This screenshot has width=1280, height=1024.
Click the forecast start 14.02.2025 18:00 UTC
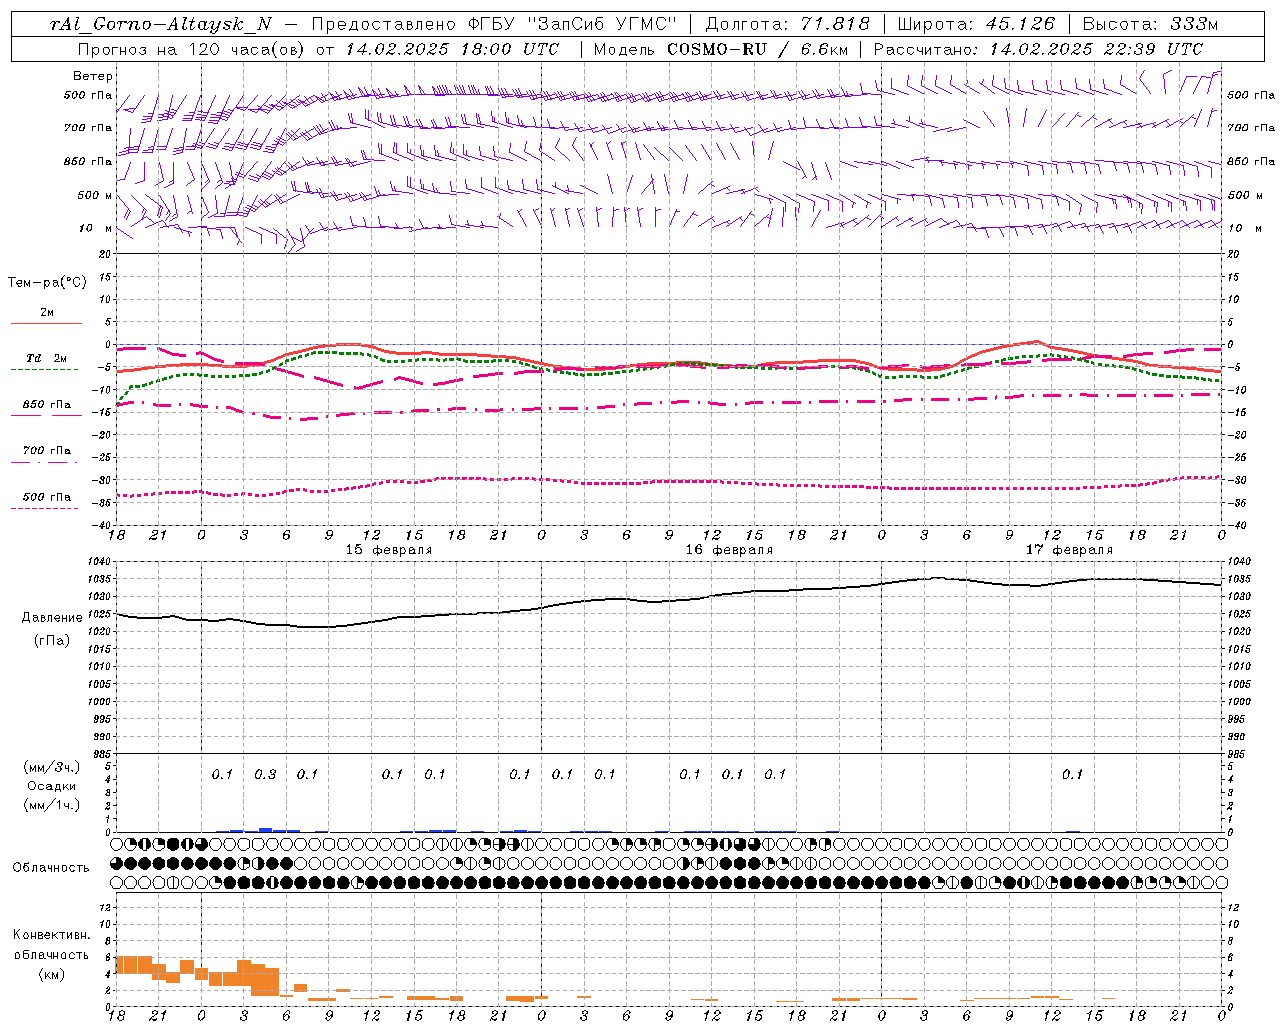point(452,49)
